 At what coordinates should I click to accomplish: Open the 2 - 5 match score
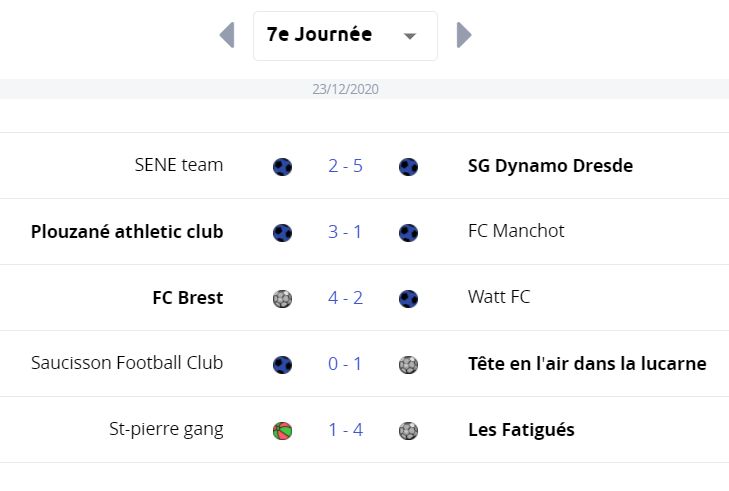pos(345,166)
